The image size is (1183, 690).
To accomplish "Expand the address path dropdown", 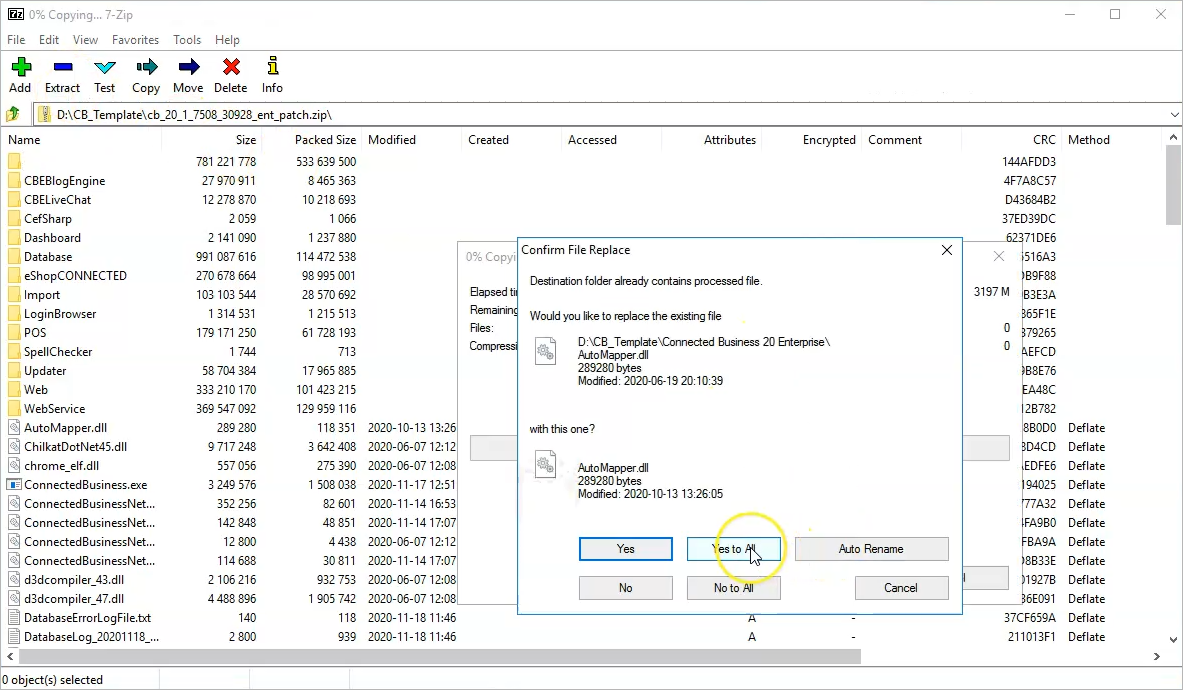I will pos(1174,115).
